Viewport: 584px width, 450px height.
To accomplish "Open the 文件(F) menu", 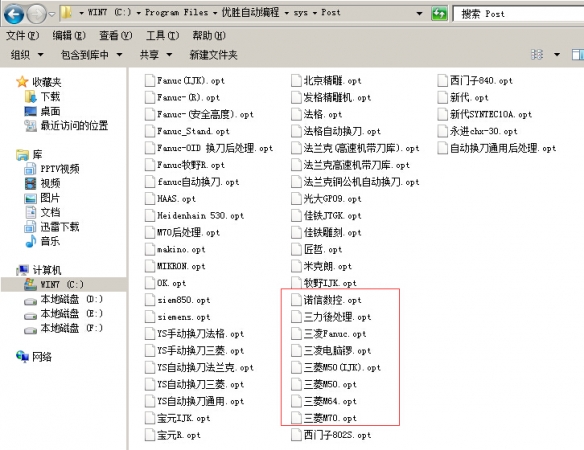I will pyautogui.click(x=23, y=35).
